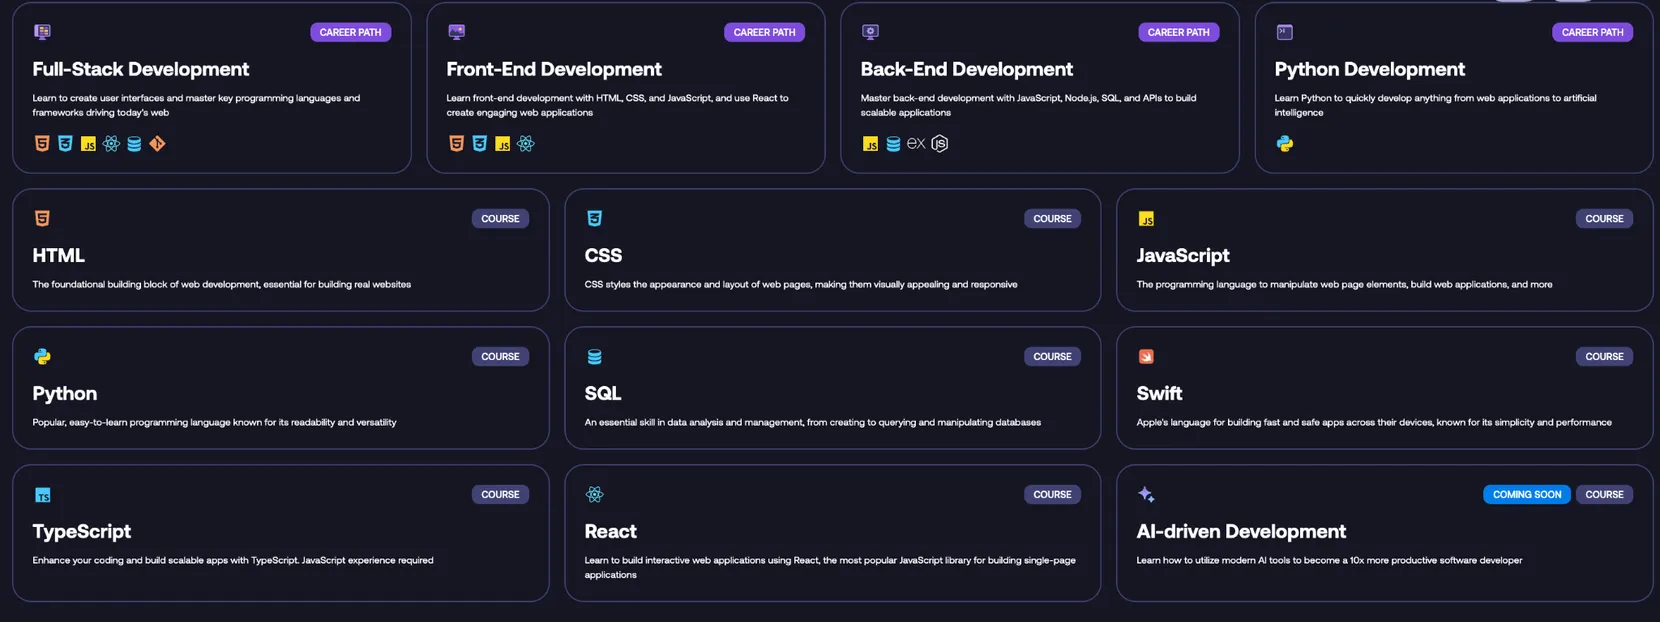Click the COURSE badge on the HTML card
The image size is (1660, 622).
point(500,218)
